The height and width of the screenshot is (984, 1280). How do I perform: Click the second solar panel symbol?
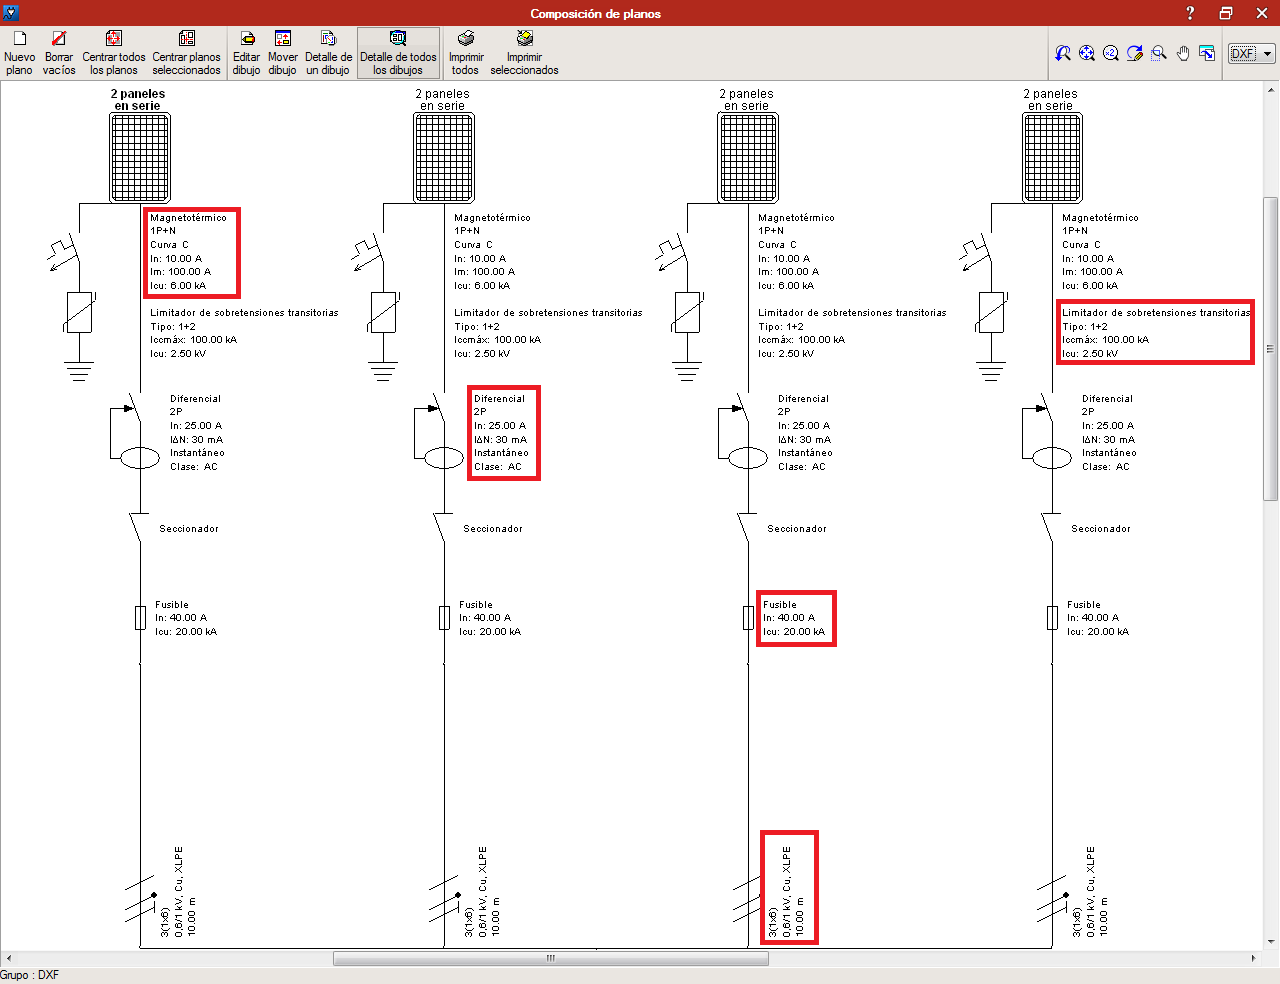pyautogui.click(x=444, y=157)
